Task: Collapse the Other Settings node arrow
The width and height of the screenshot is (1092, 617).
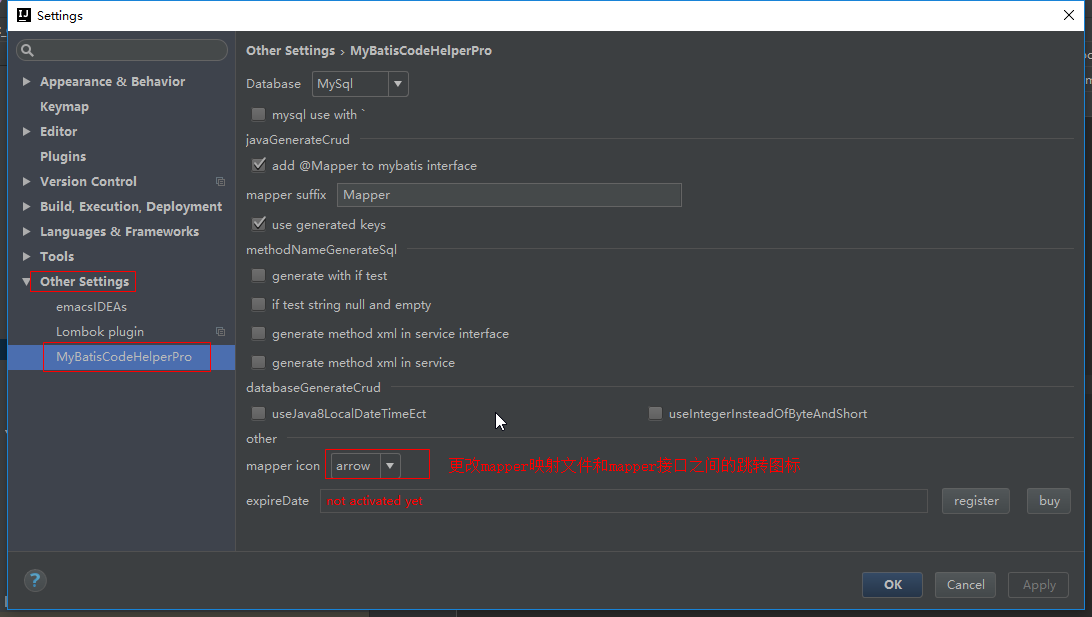Action: point(26,281)
